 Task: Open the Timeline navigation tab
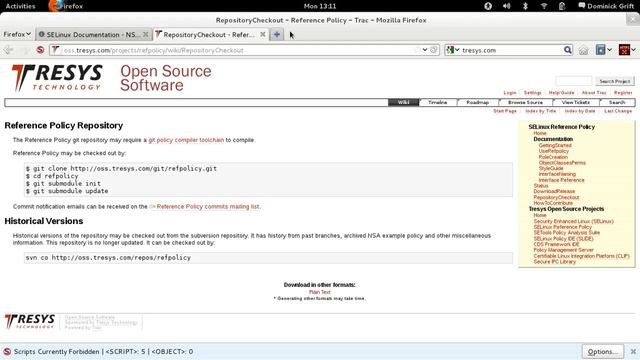(438, 102)
